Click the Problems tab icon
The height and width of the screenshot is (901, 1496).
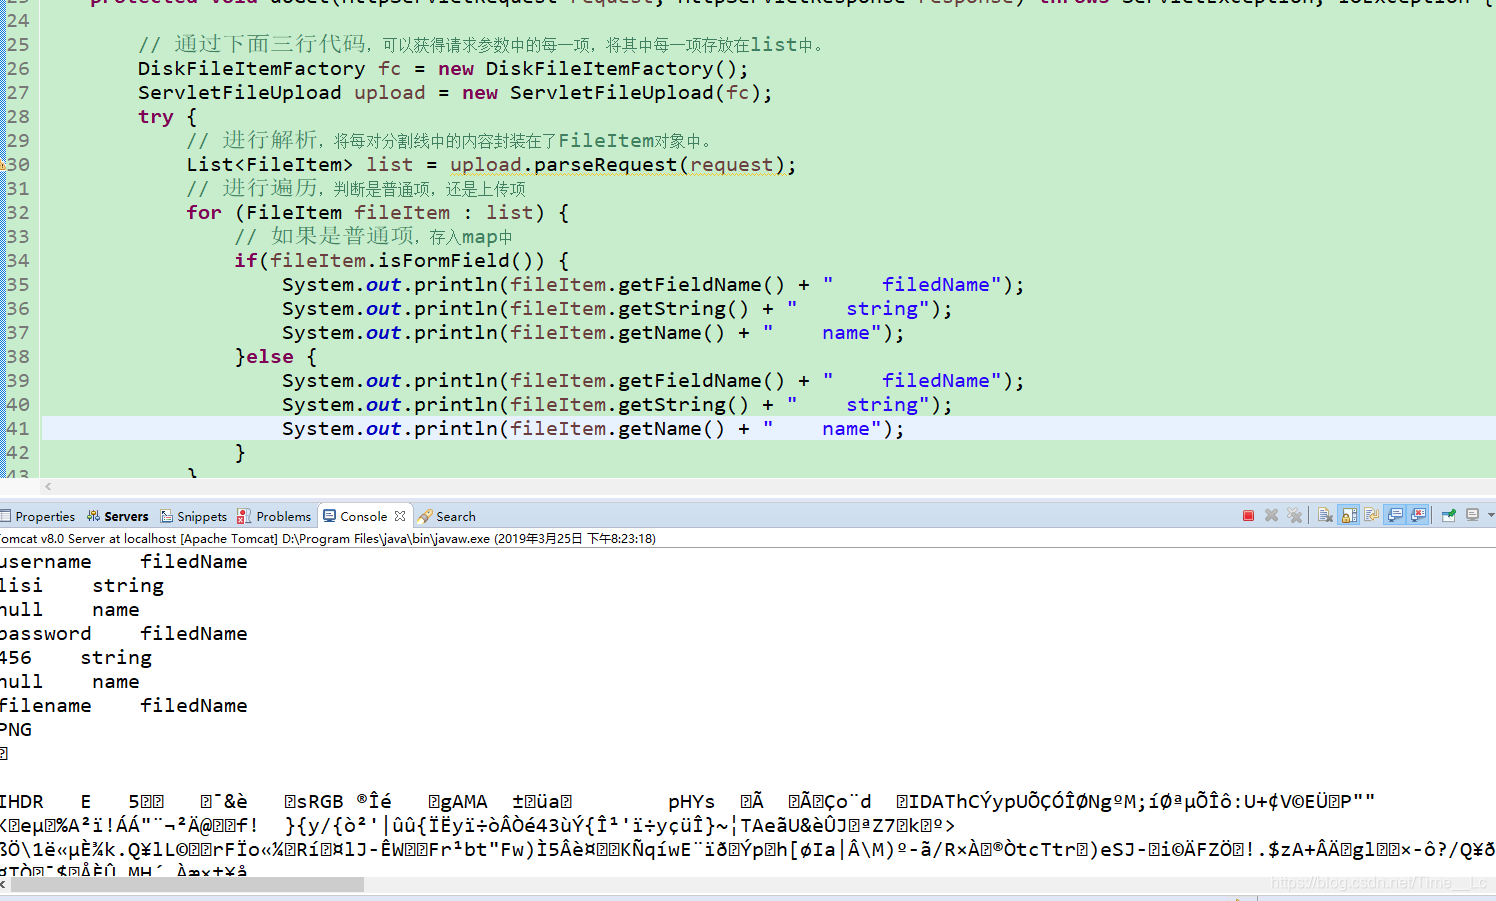click(x=244, y=516)
